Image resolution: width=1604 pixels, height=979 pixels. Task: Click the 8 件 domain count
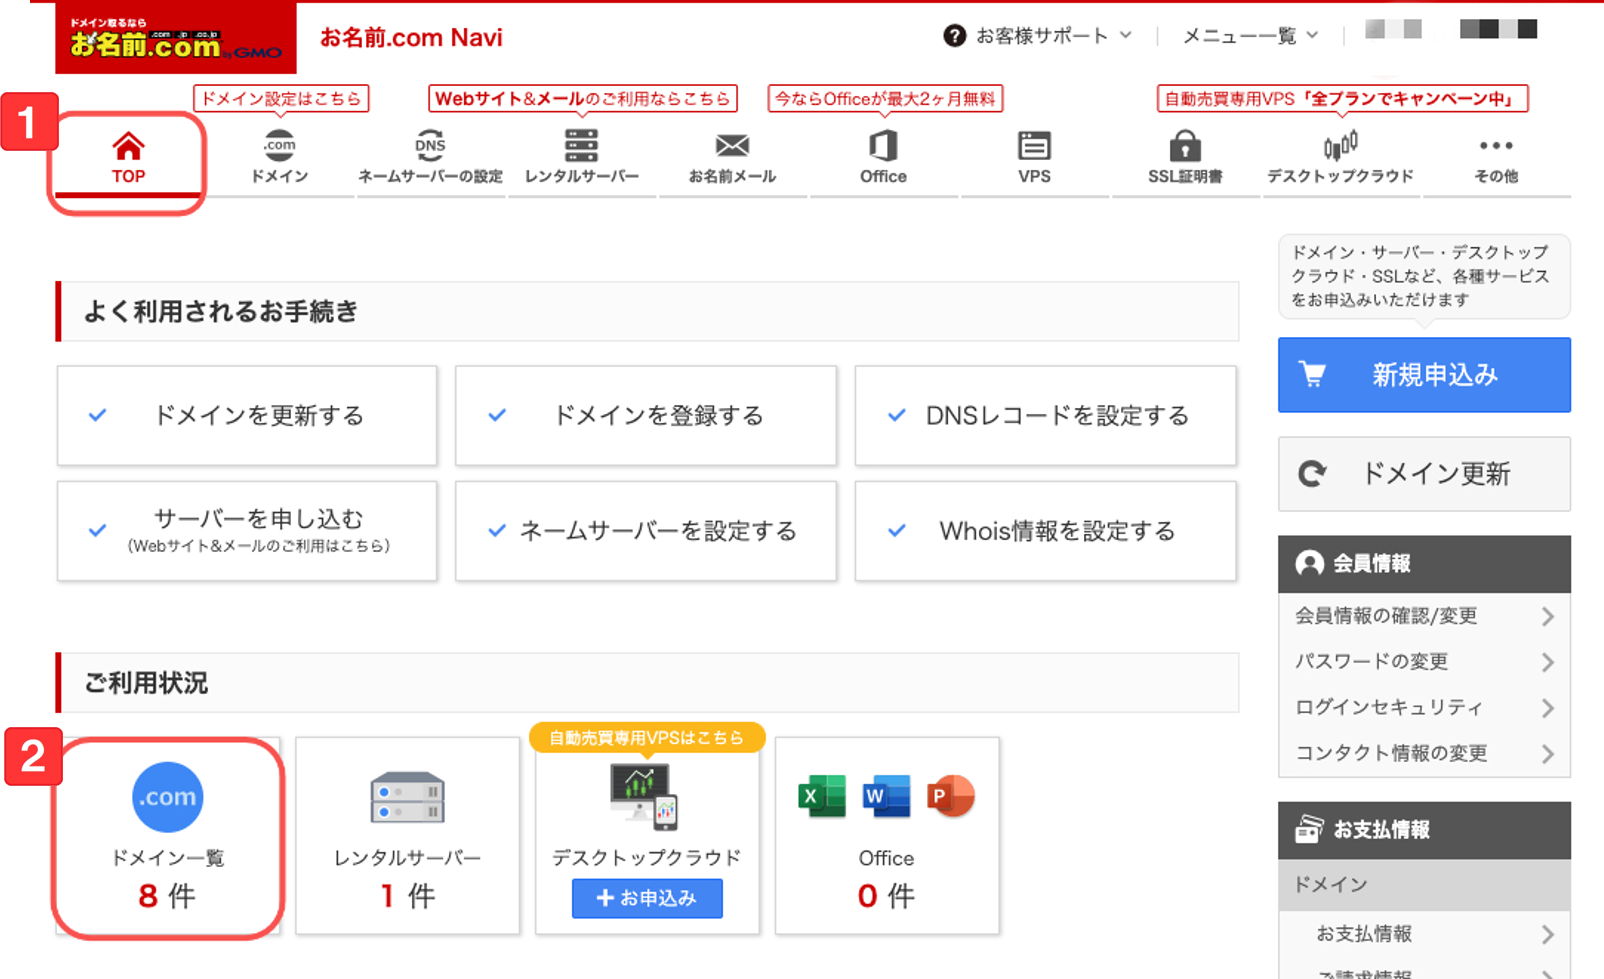tap(167, 896)
